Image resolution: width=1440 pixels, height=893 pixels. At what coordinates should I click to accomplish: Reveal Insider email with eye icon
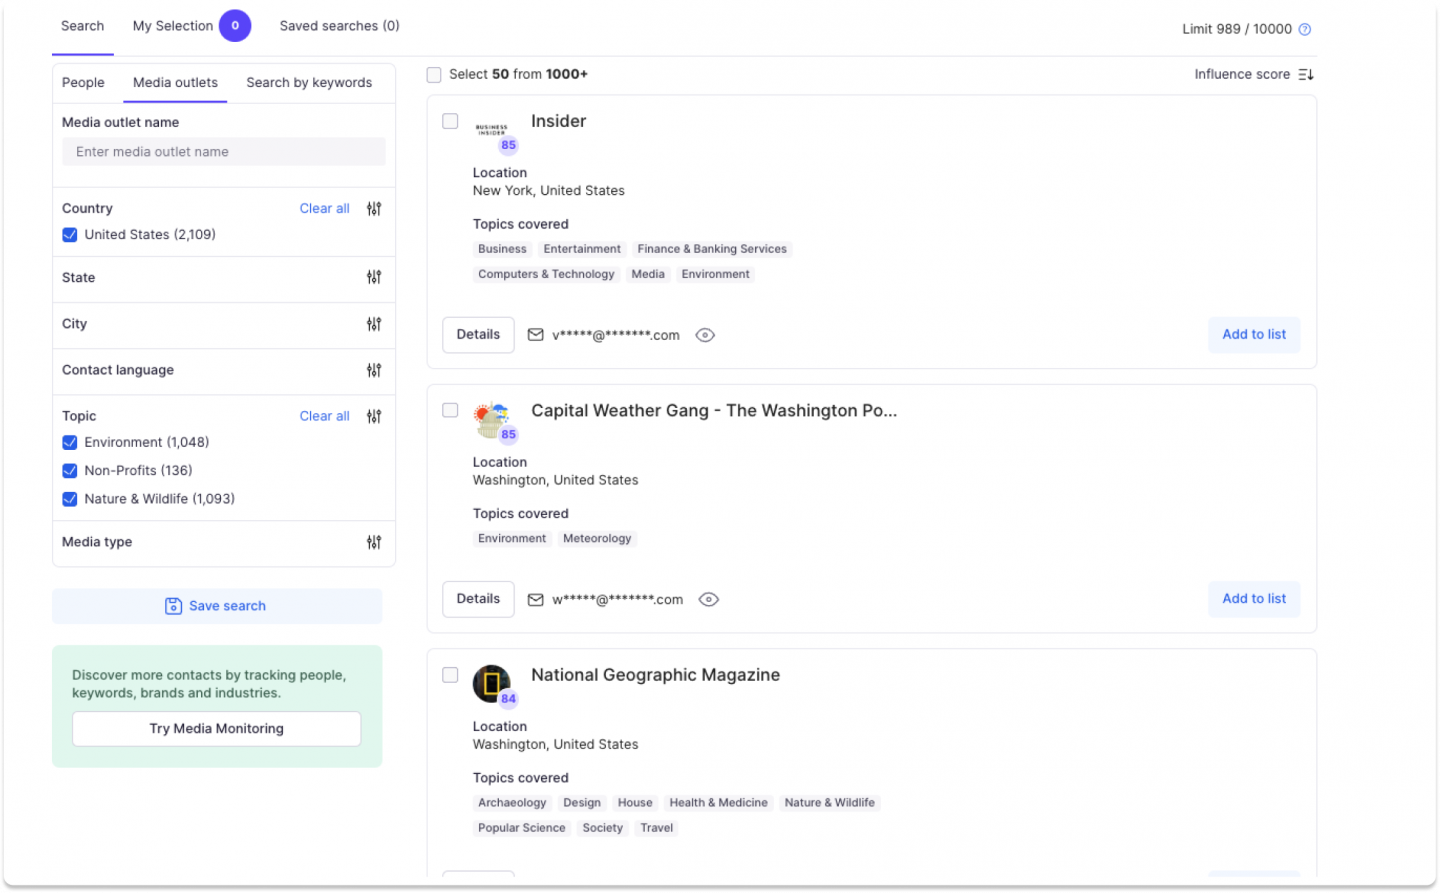(x=705, y=335)
